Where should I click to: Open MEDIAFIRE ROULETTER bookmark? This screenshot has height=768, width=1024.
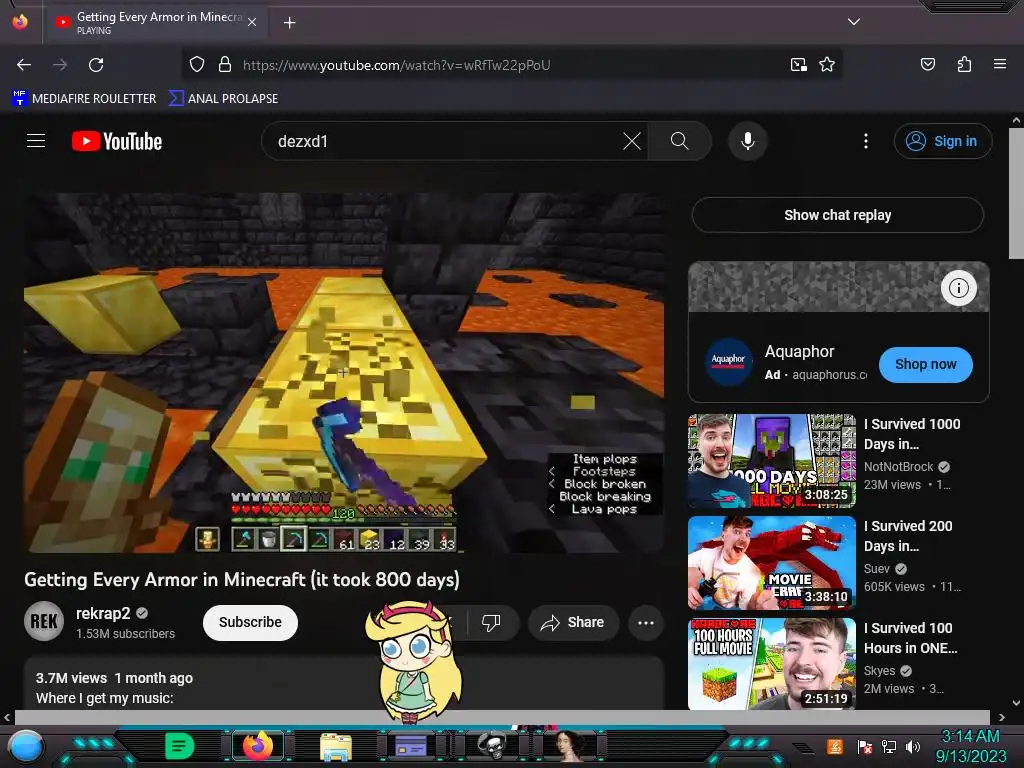(84, 99)
